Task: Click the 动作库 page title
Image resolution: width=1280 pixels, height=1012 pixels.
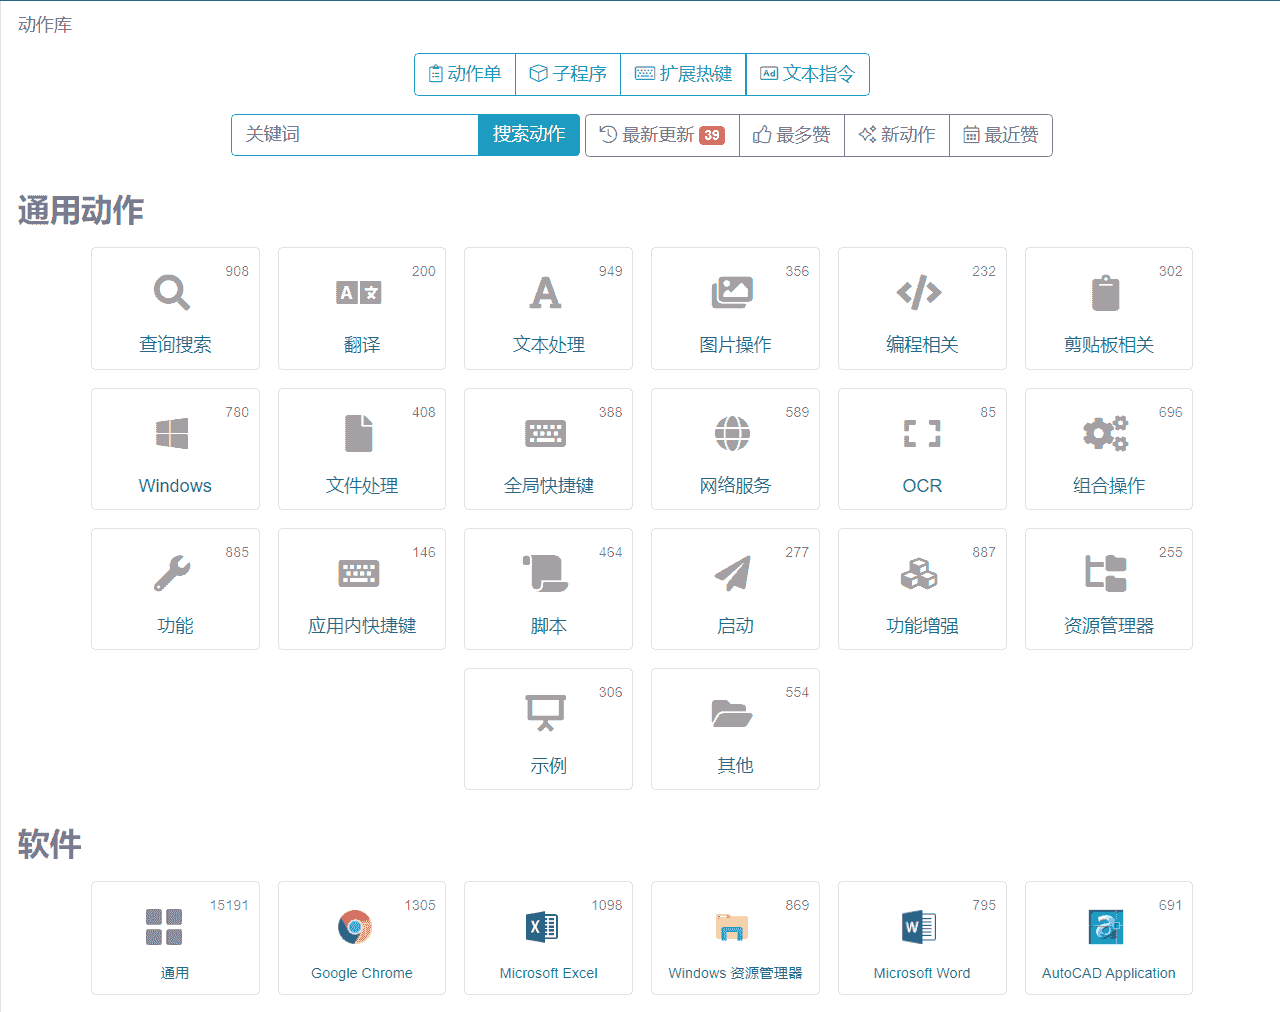Action: 45,25
